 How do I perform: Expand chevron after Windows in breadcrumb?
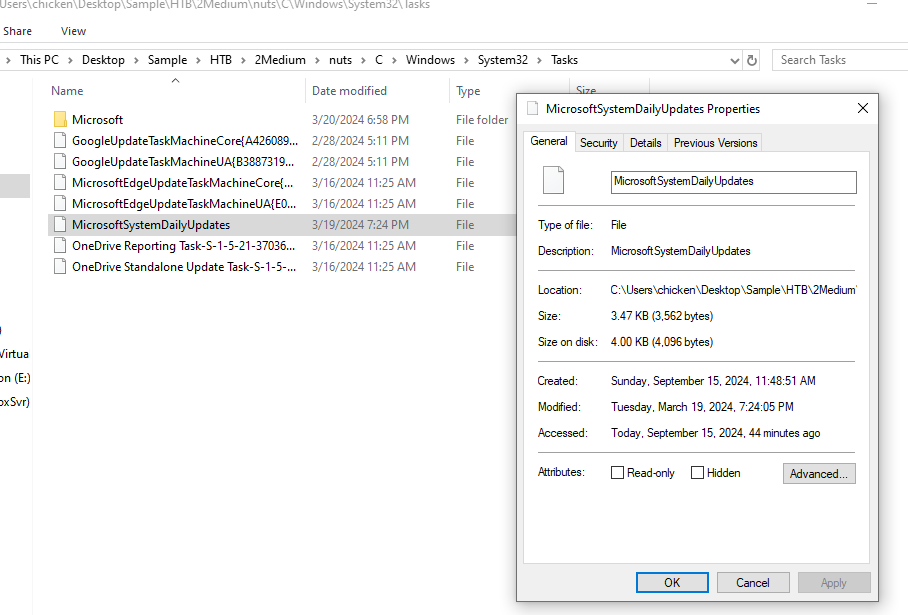point(466,60)
